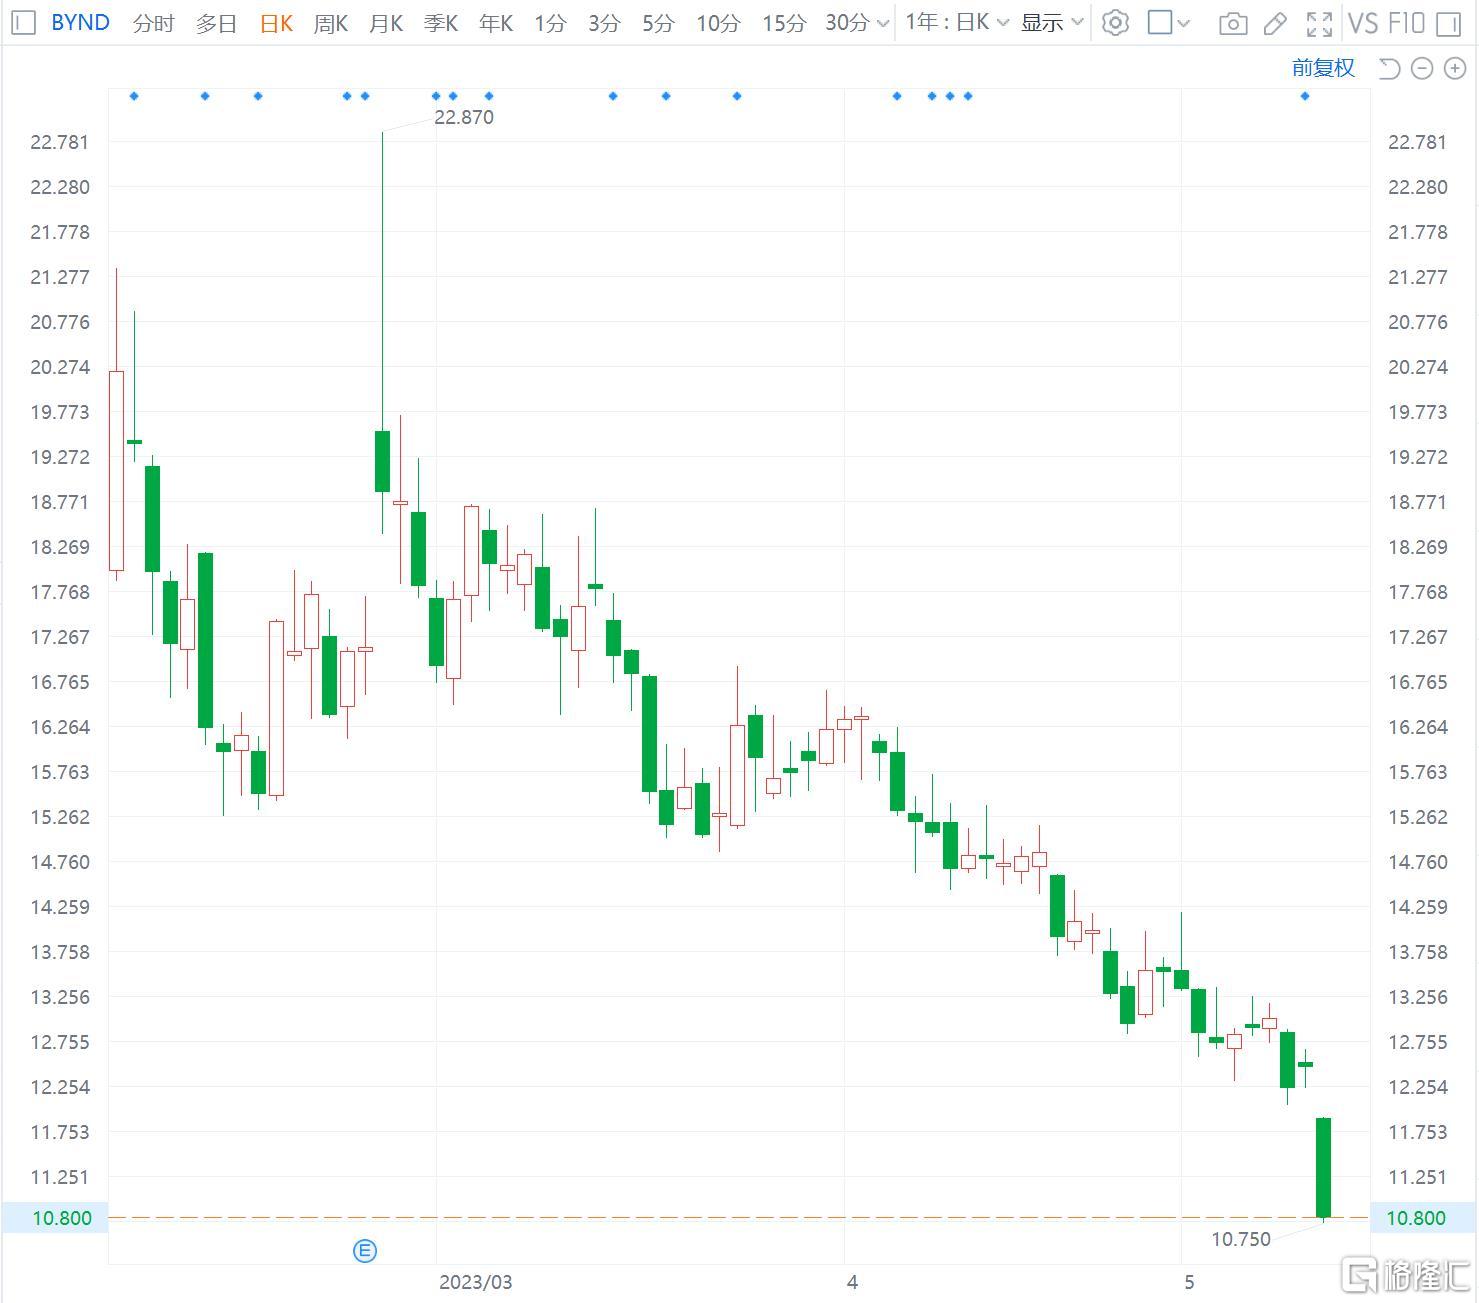Viewport: 1479px width, 1303px height.
Task: Click the last large green candlestick
Action: 1323,1167
